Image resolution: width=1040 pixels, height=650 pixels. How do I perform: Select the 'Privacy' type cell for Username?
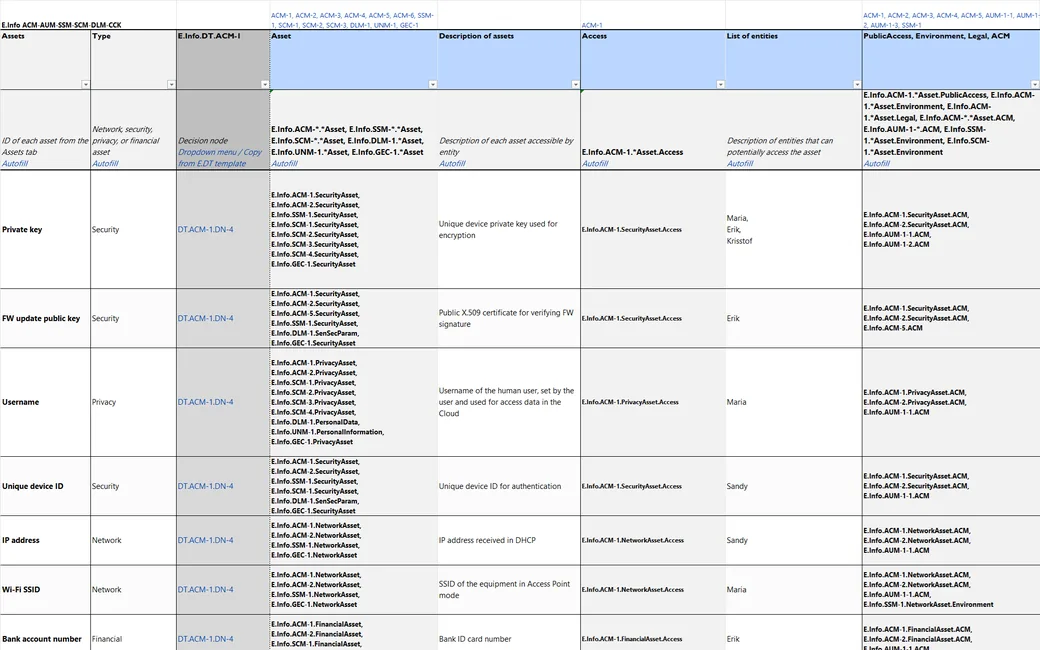(x=133, y=402)
